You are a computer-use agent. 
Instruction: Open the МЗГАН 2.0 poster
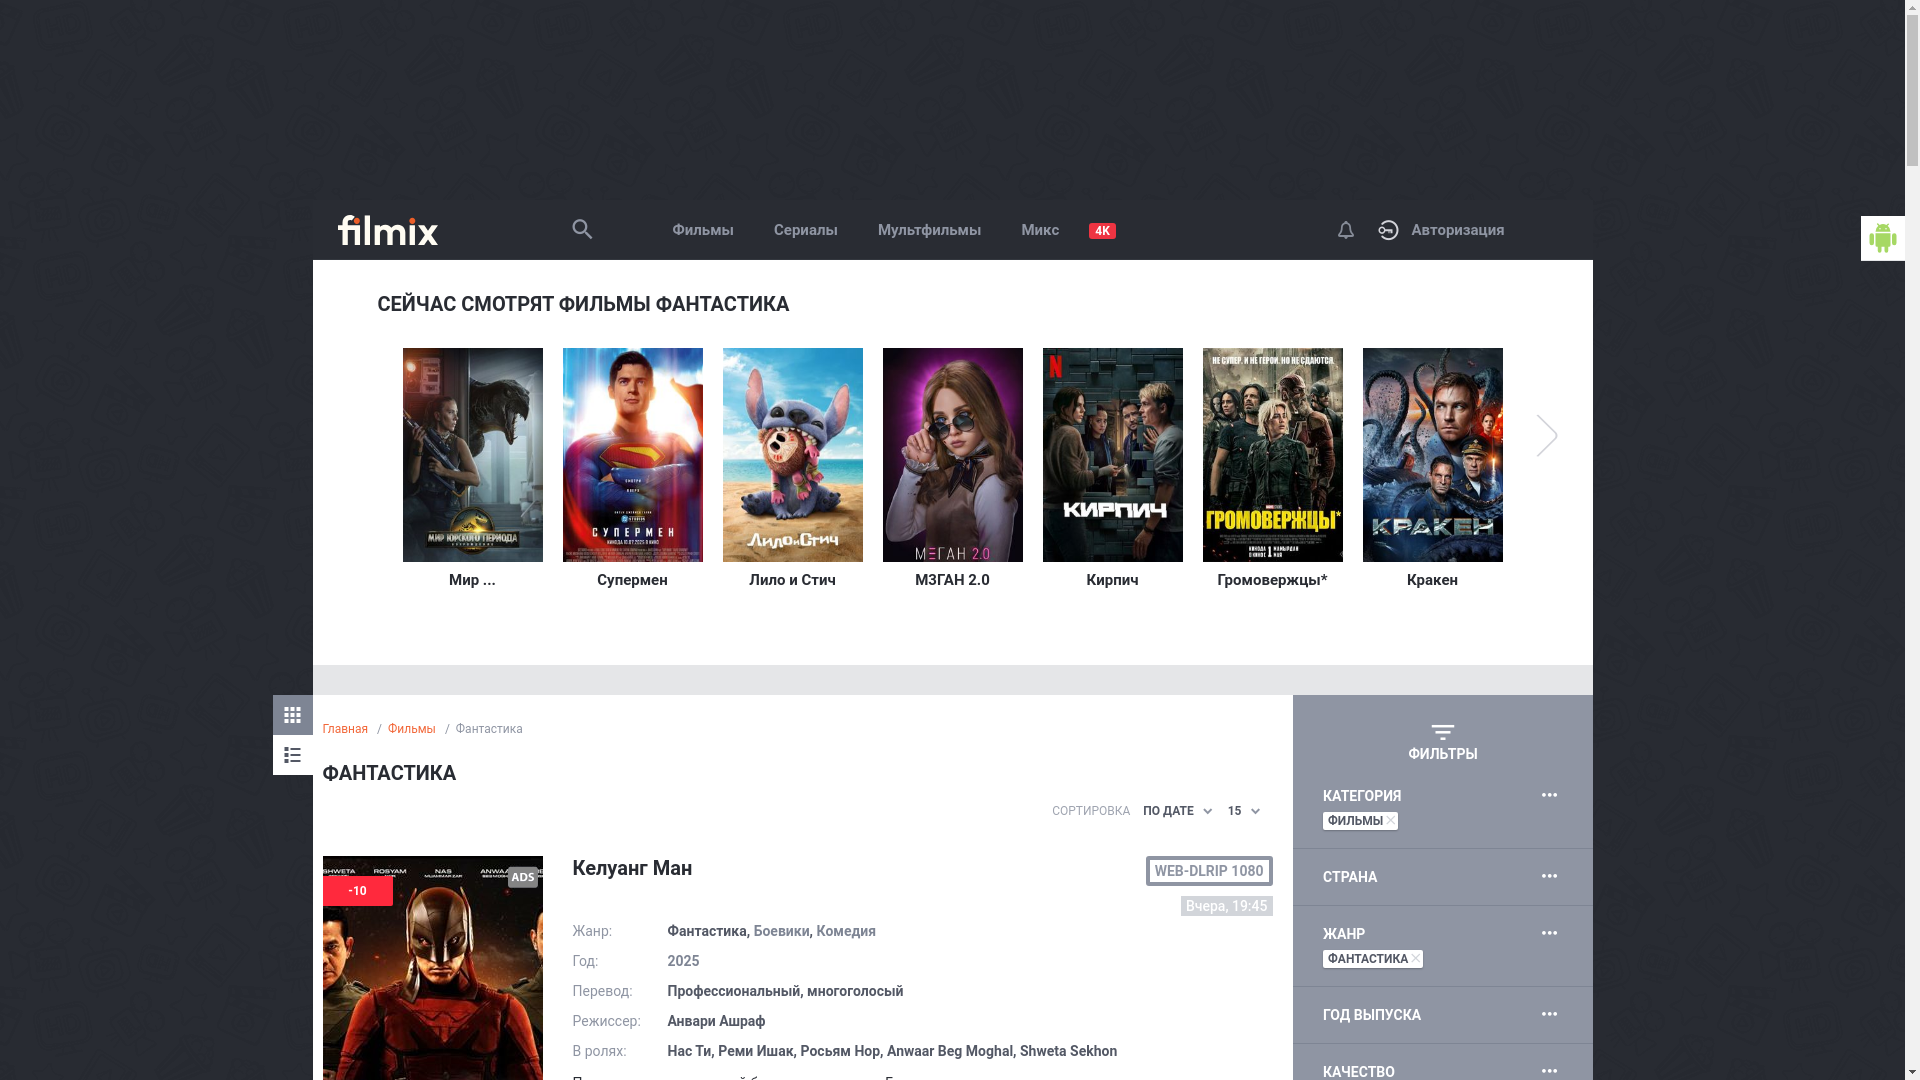pyautogui.click(x=952, y=455)
